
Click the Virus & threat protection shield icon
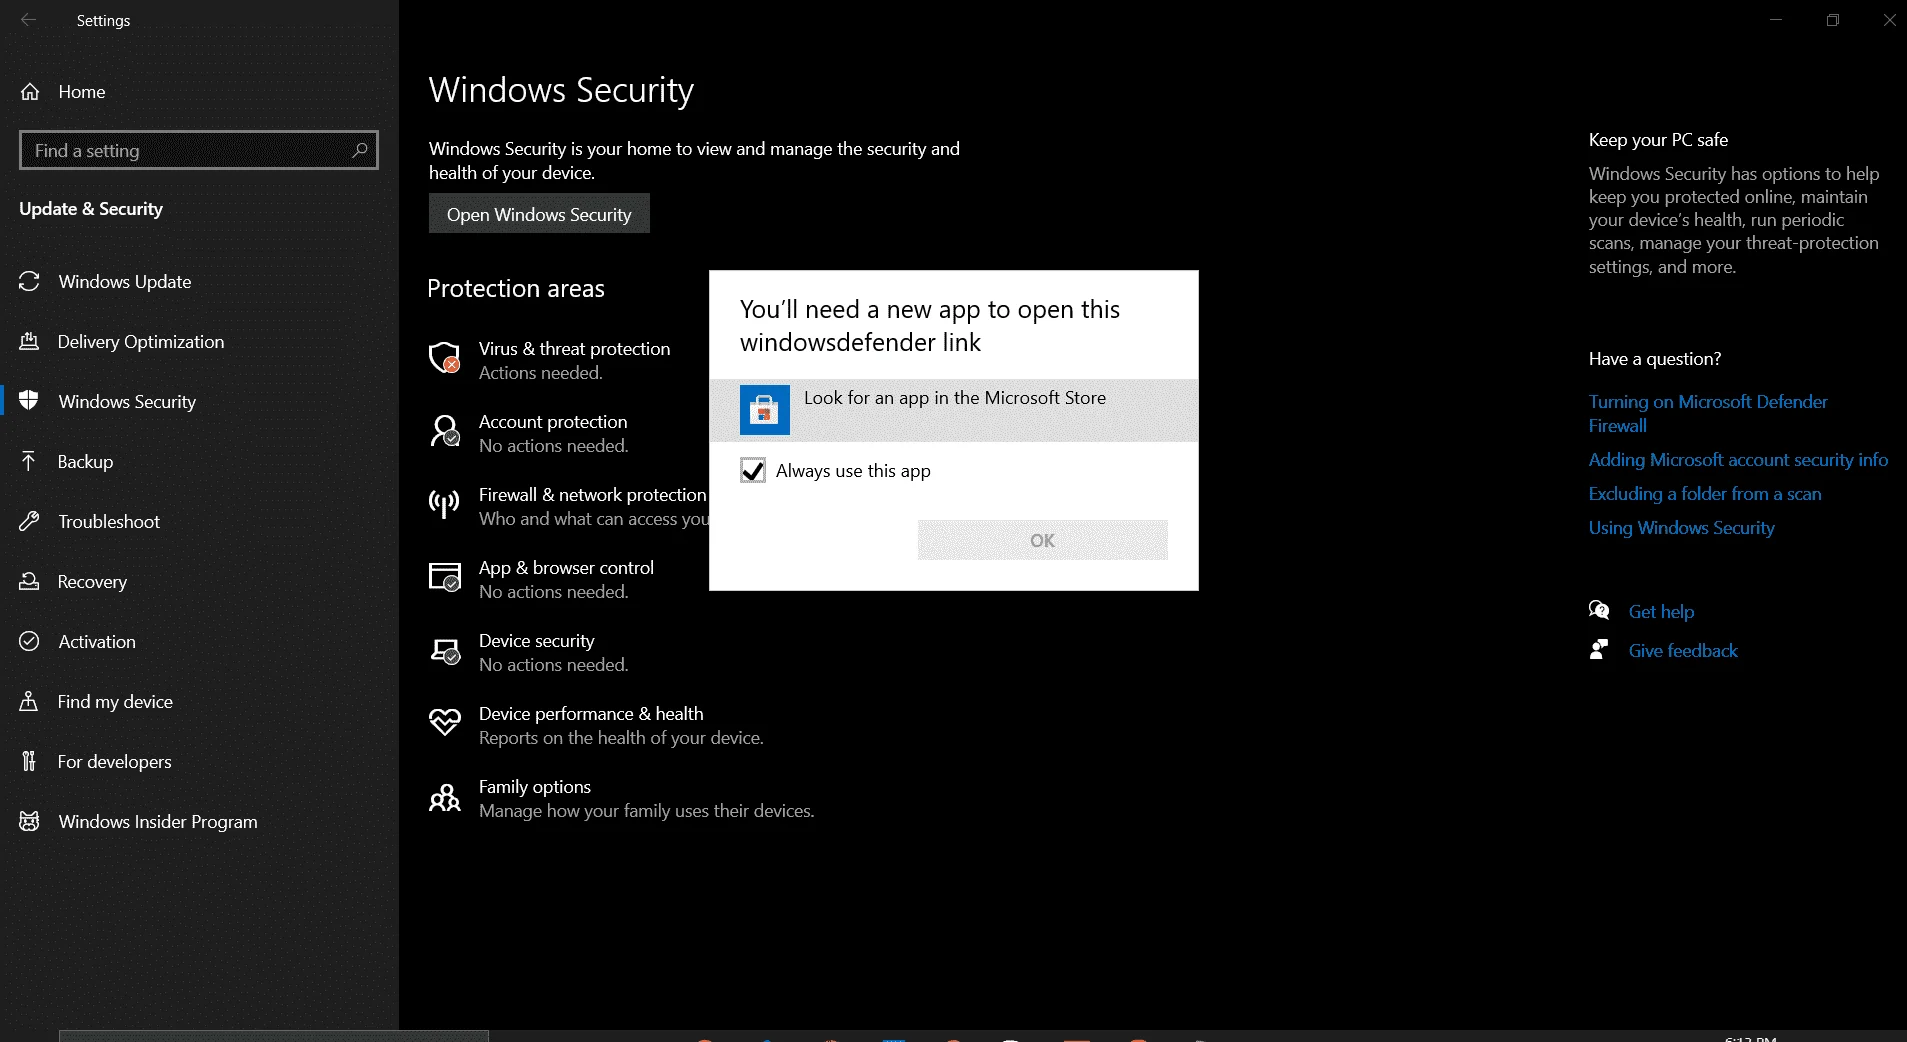[445, 358]
